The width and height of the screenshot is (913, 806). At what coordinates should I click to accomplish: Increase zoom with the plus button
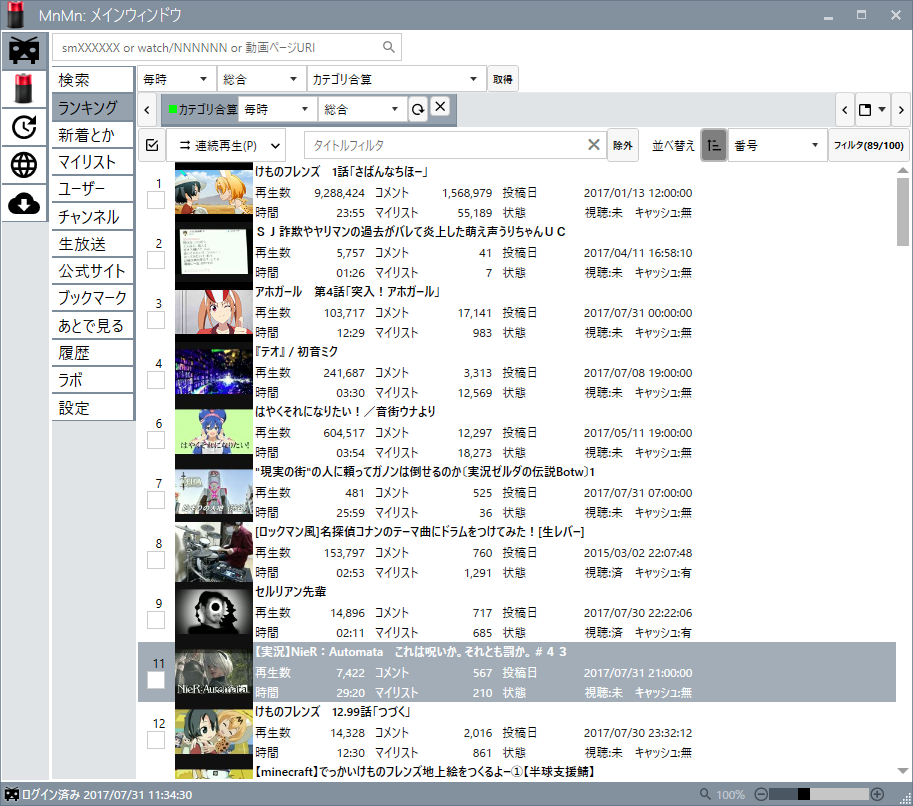click(x=877, y=794)
